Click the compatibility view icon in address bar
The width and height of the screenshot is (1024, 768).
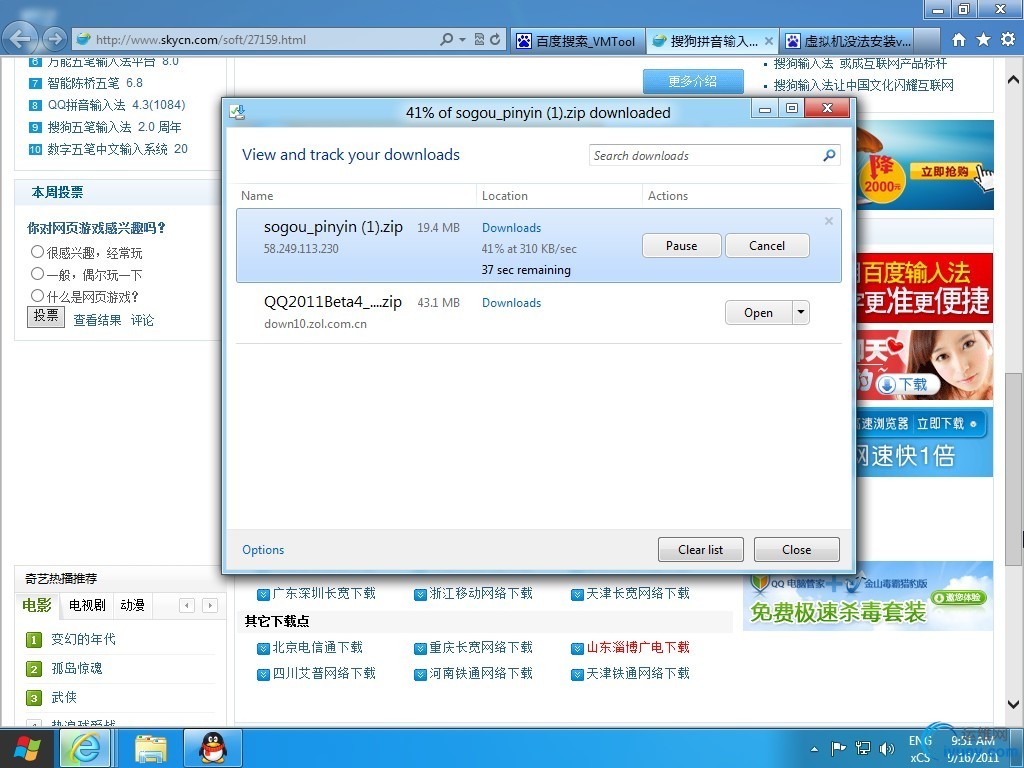[x=479, y=39]
